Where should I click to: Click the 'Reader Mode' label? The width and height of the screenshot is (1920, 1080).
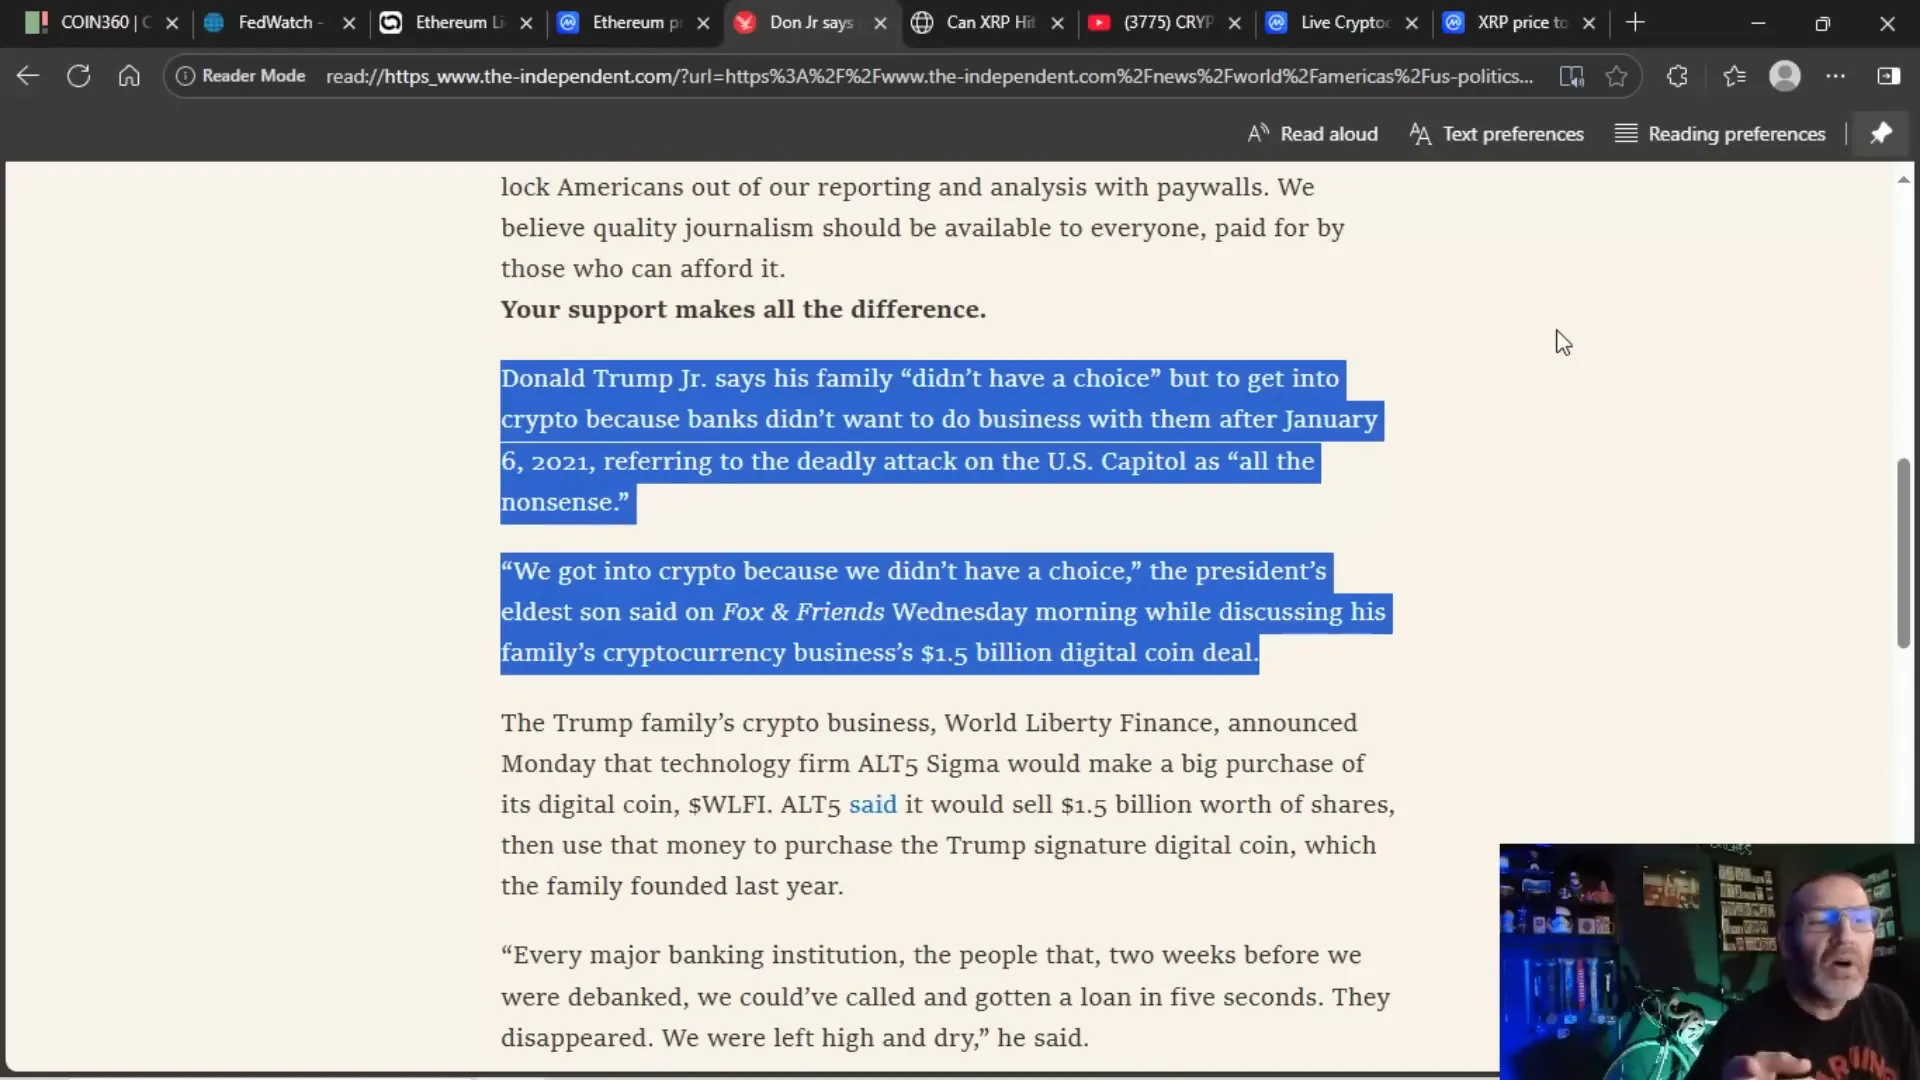tap(253, 76)
